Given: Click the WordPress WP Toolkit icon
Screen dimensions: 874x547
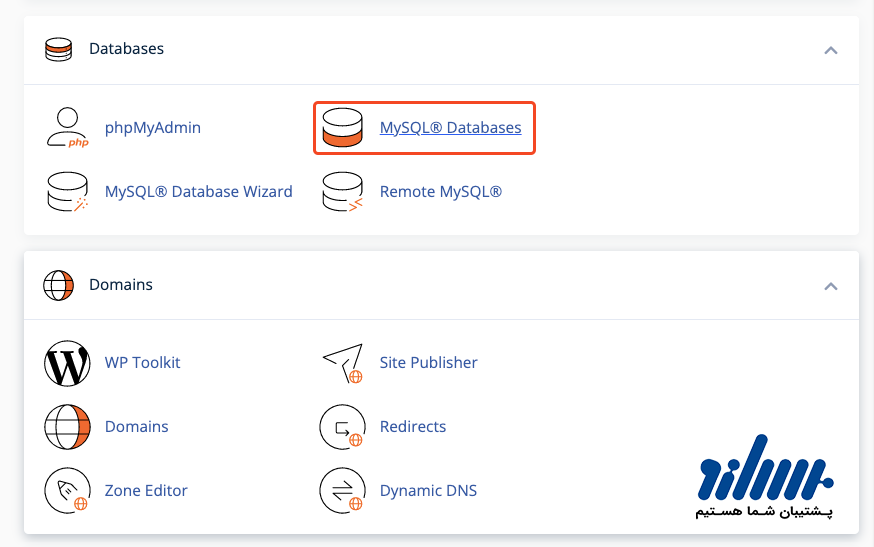Looking at the screenshot, I should click(67, 363).
